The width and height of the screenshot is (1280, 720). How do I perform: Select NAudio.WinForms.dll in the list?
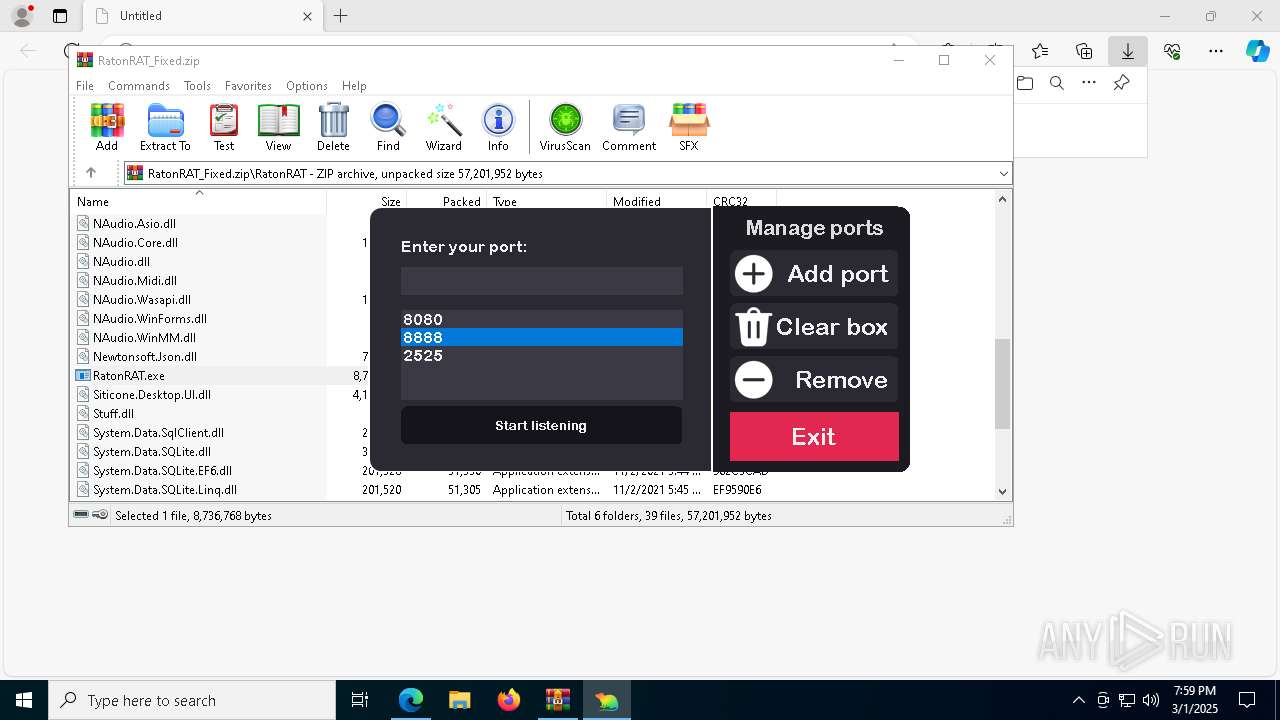click(x=150, y=319)
